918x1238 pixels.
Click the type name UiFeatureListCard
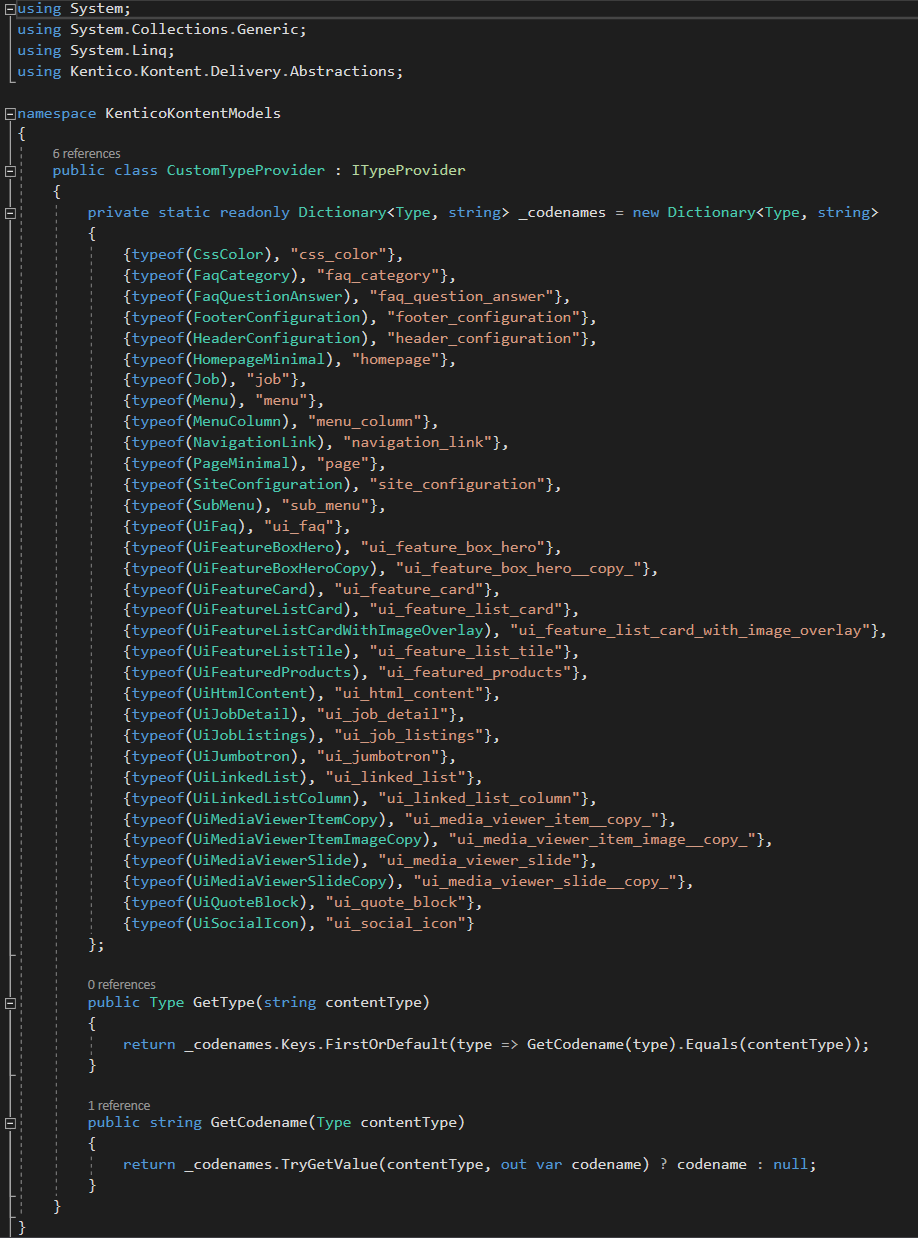point(268,612)
